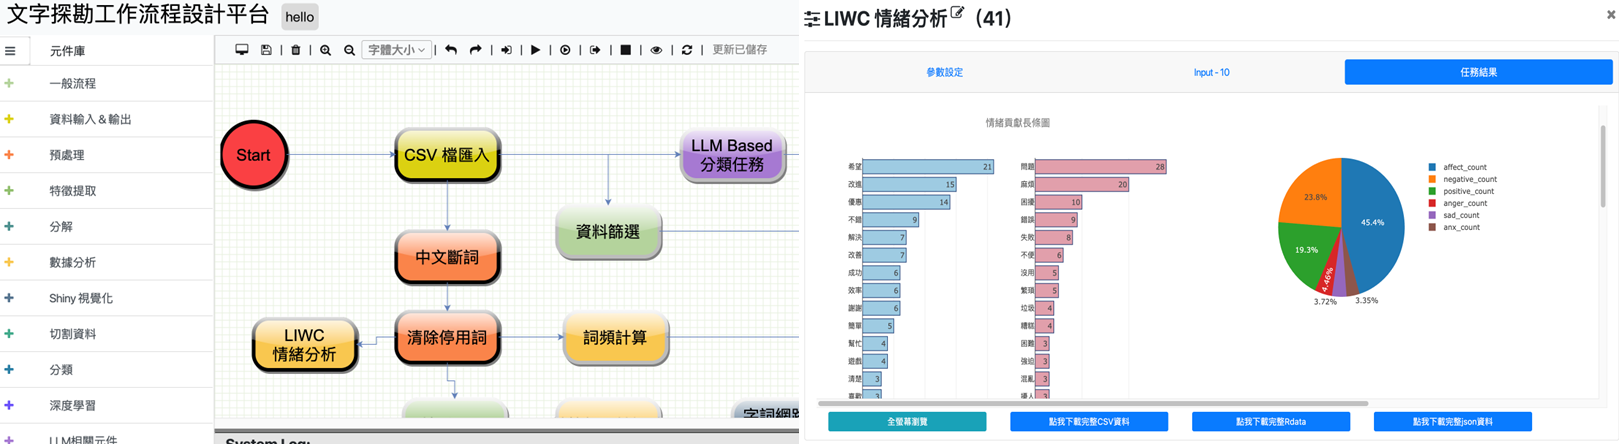Expand the 預處理 component category

[66, 155]
